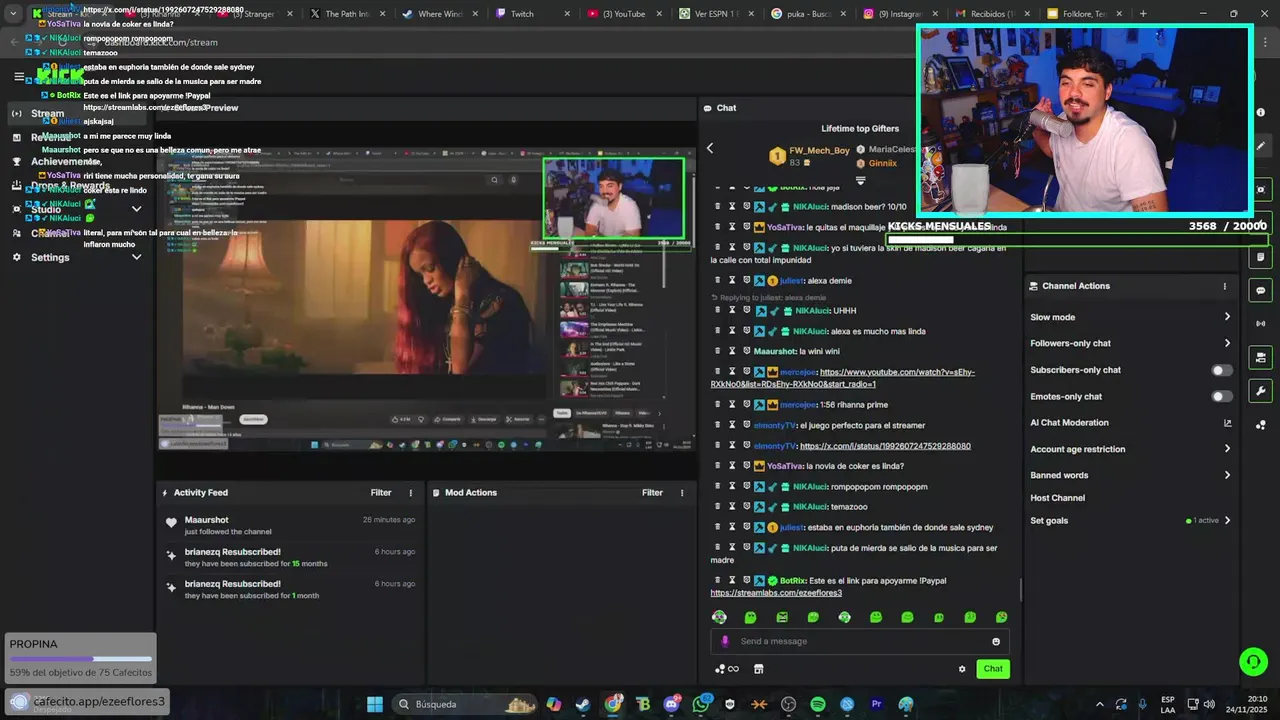
Task: Open AI Chat Moderation external link
Action: point(1227,423)
